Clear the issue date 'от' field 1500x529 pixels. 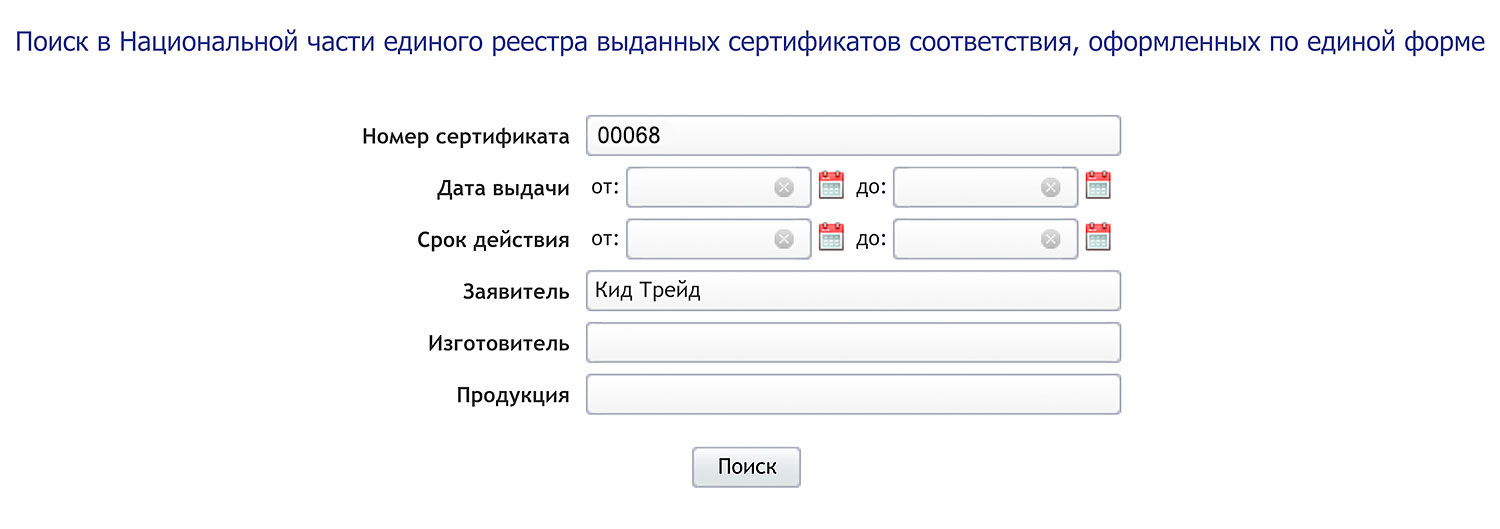(784, 187)
